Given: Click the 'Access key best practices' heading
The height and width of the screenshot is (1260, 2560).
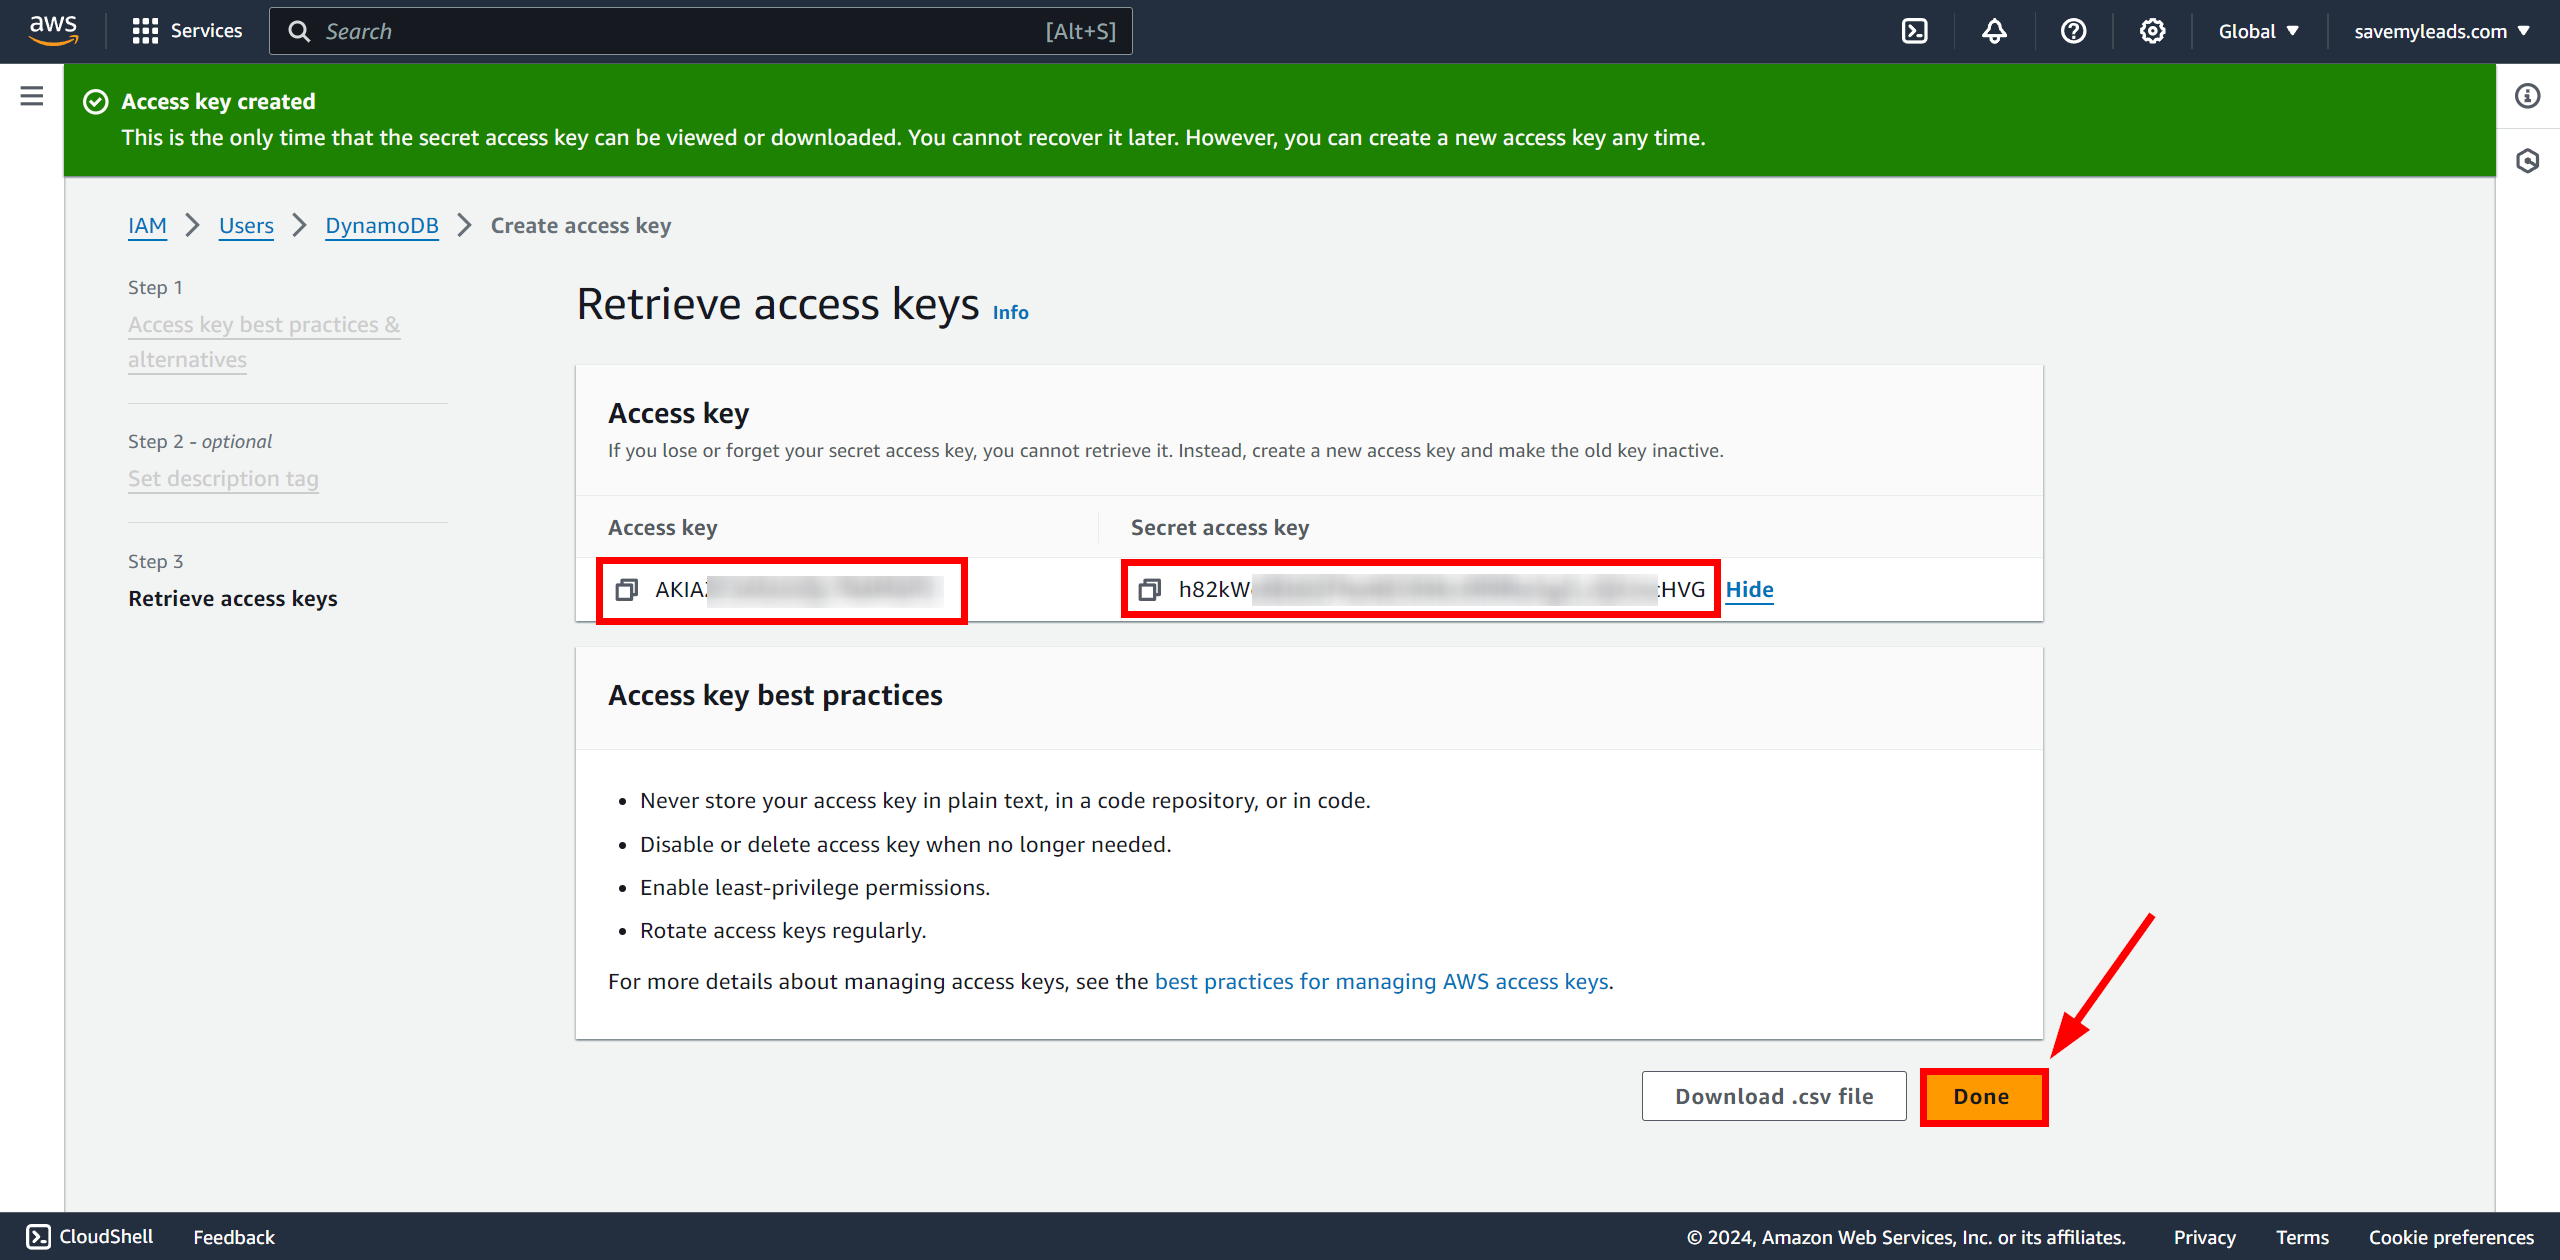Looking at the screenshot, I should 775,695.
